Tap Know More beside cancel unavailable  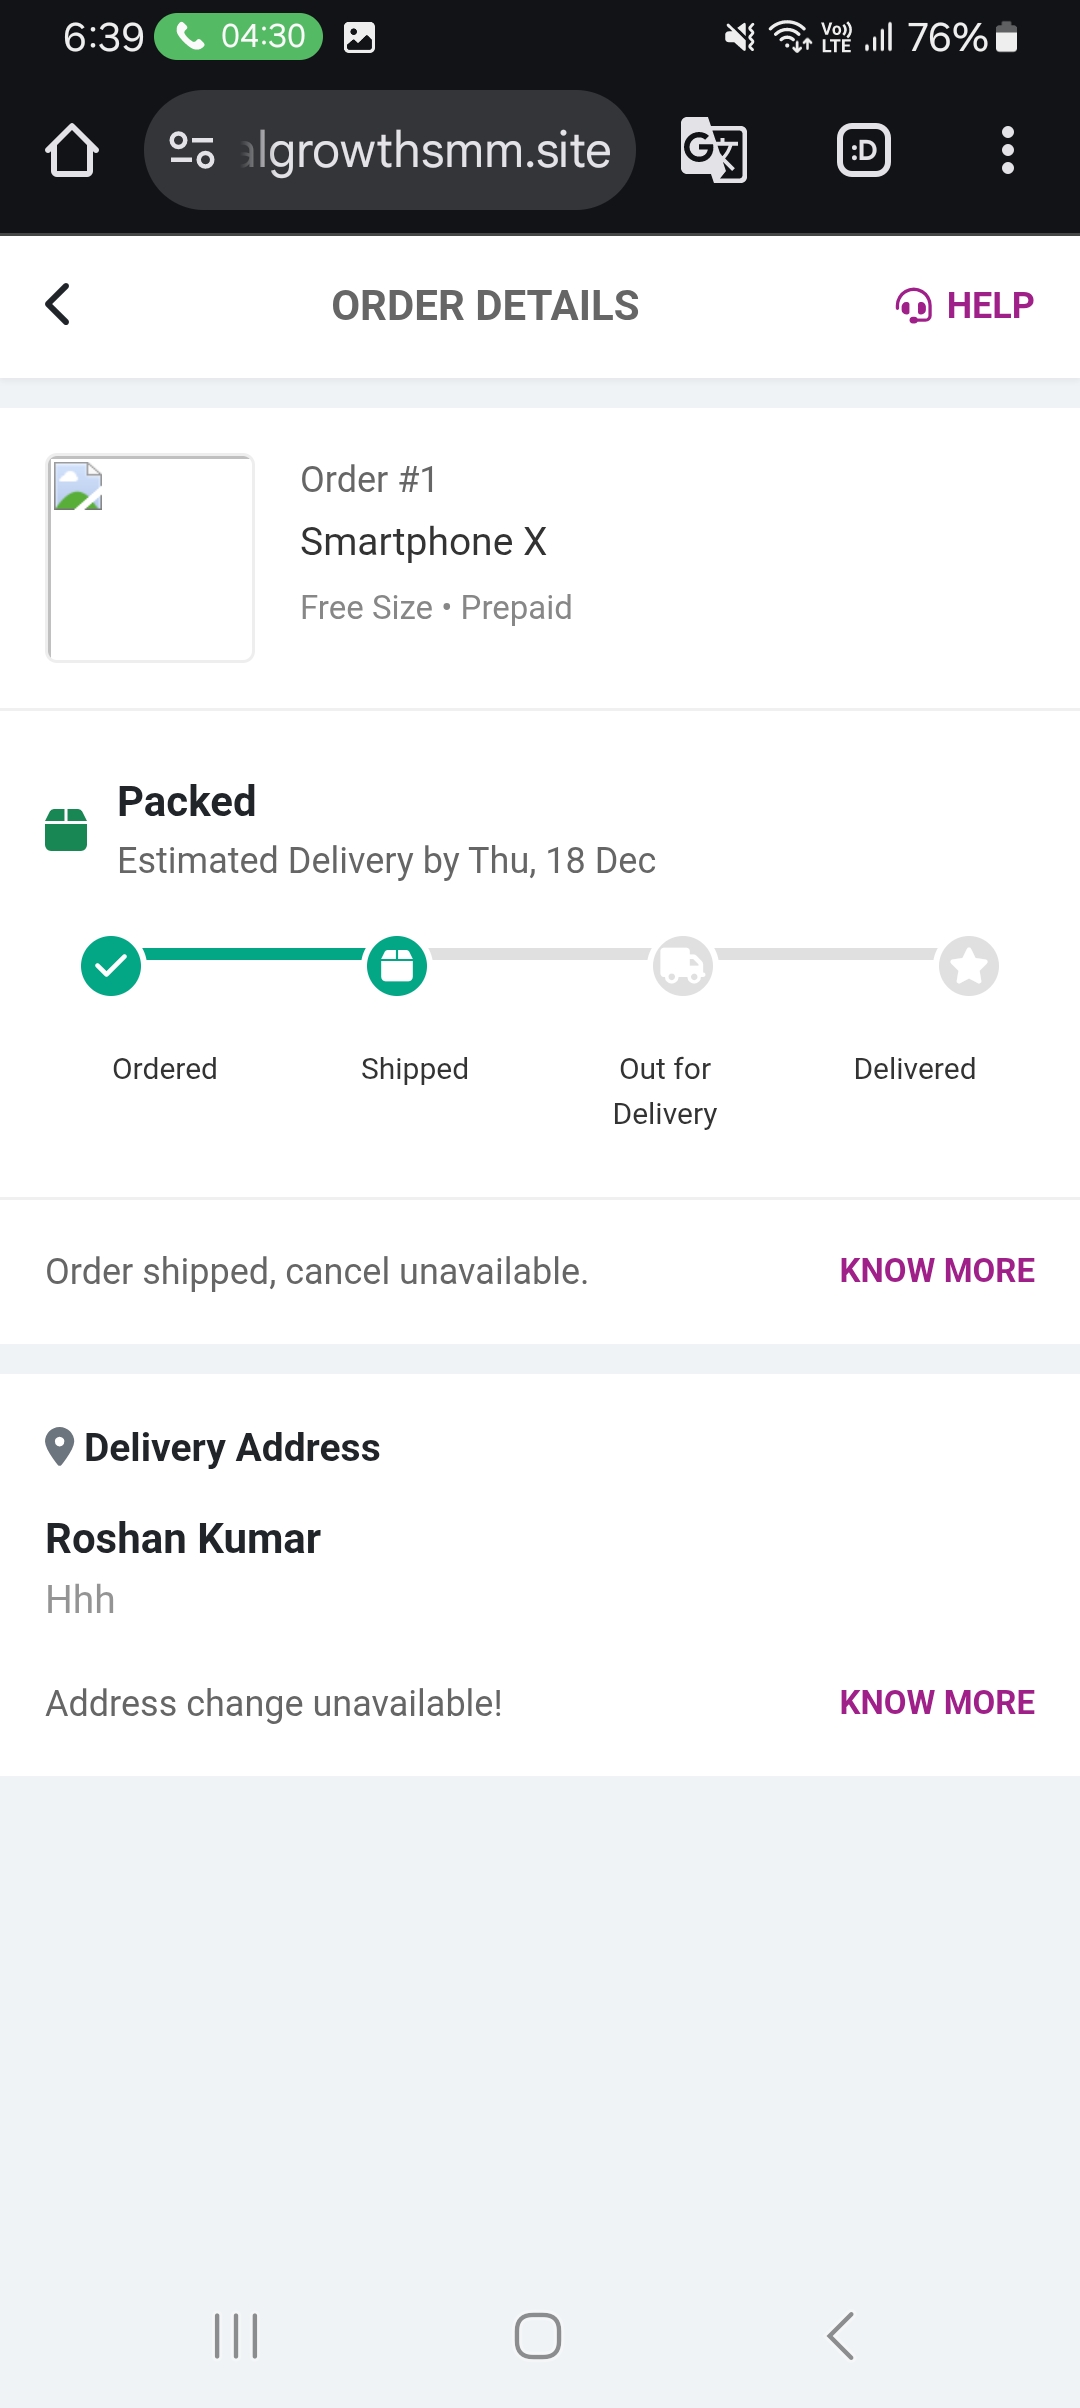point(936,1270)
